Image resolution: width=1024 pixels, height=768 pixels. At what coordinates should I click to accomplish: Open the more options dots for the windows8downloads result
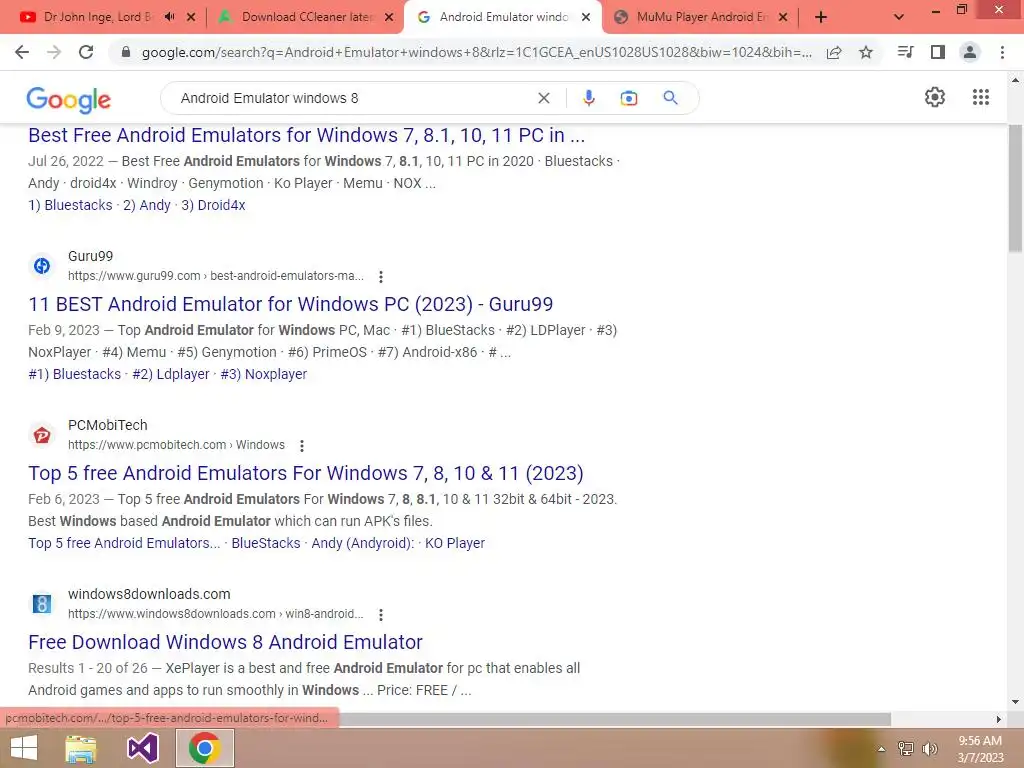tap(381, 615)
